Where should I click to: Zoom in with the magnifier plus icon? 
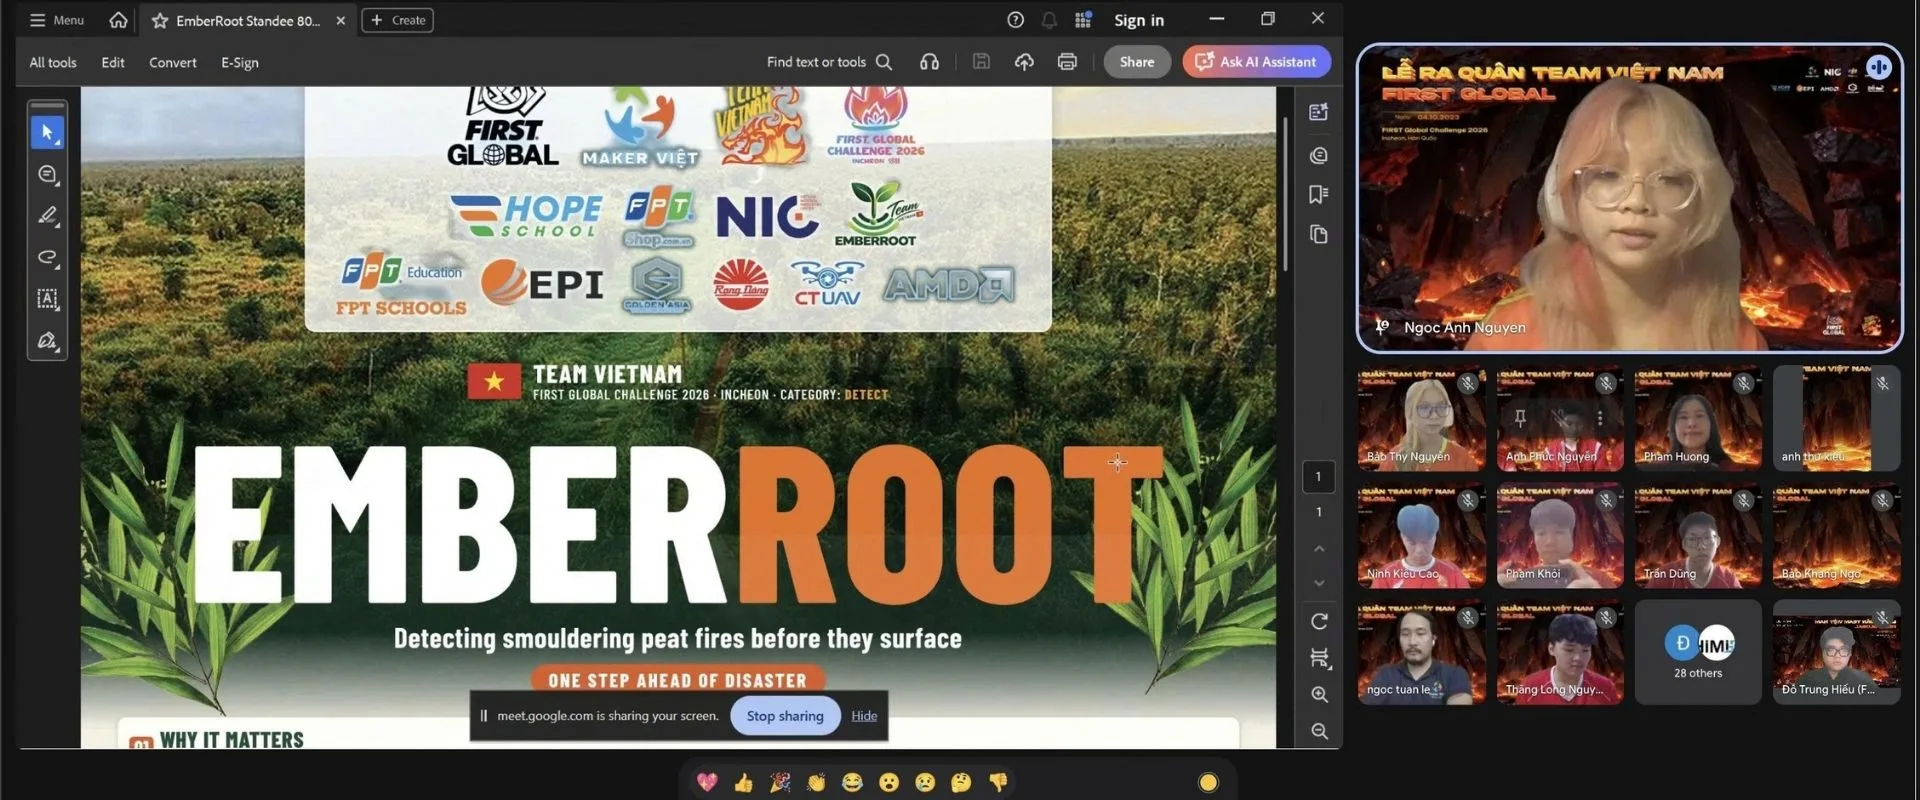pos(1319,694)
